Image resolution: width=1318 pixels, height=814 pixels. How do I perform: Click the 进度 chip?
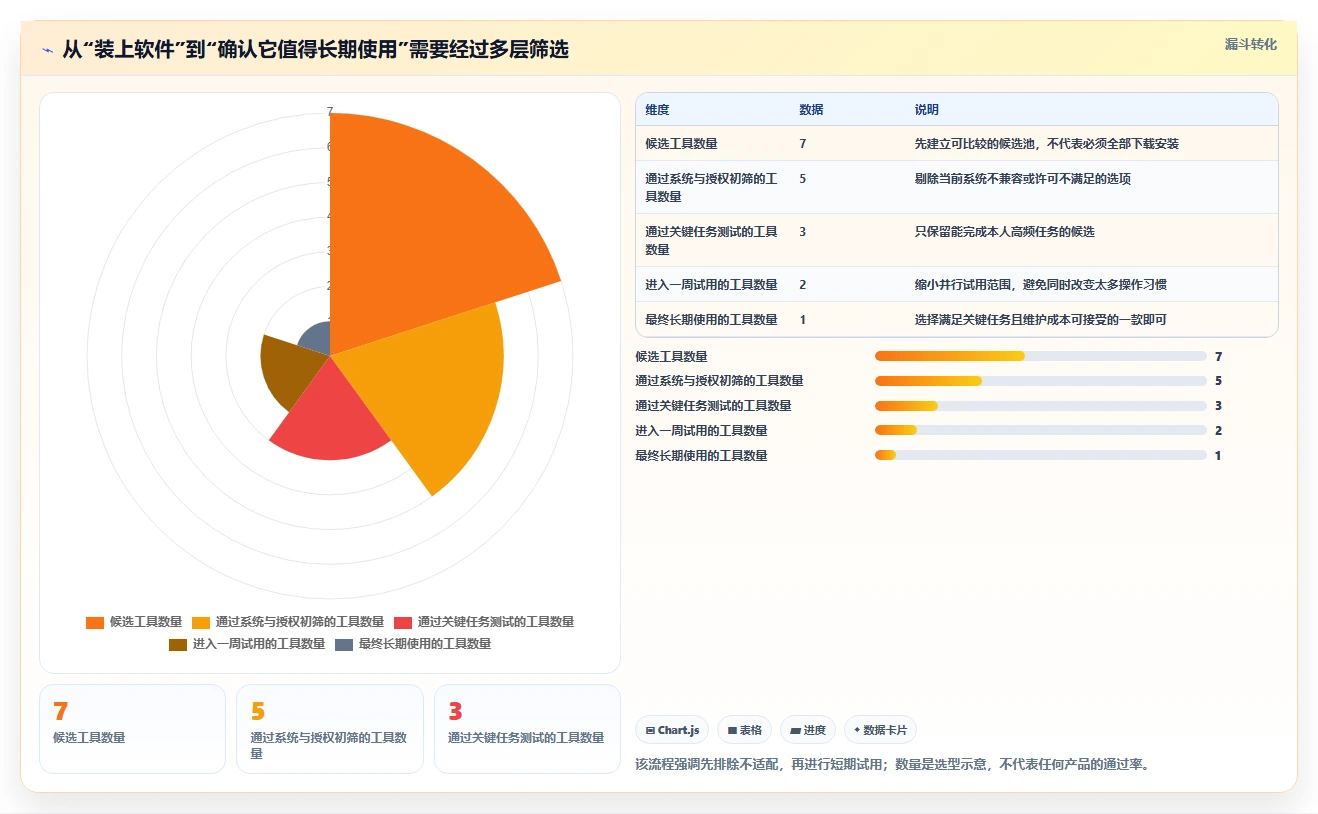pyautogui.click(x=807, y=730)
